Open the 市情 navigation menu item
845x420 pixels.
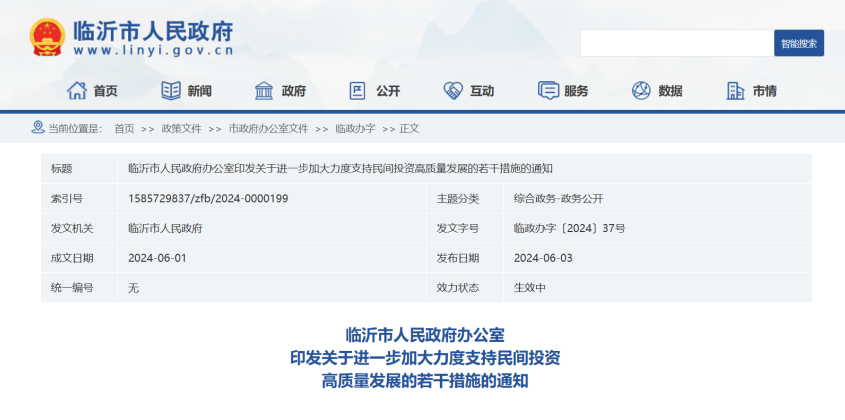coord(765,91)
